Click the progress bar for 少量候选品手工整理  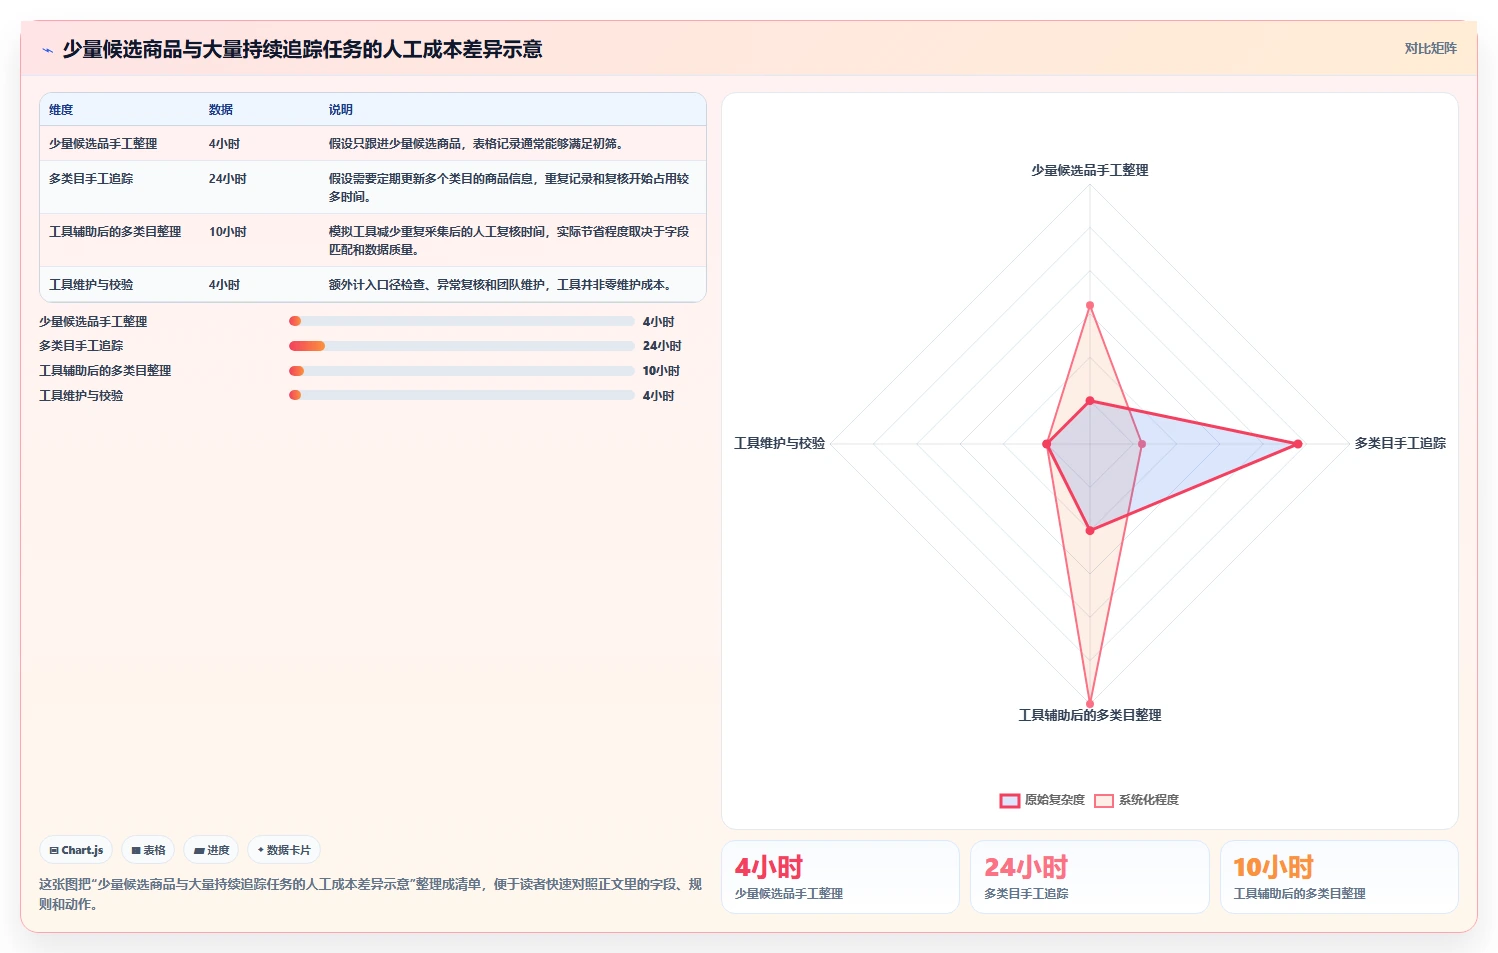[x=461, y=321]
